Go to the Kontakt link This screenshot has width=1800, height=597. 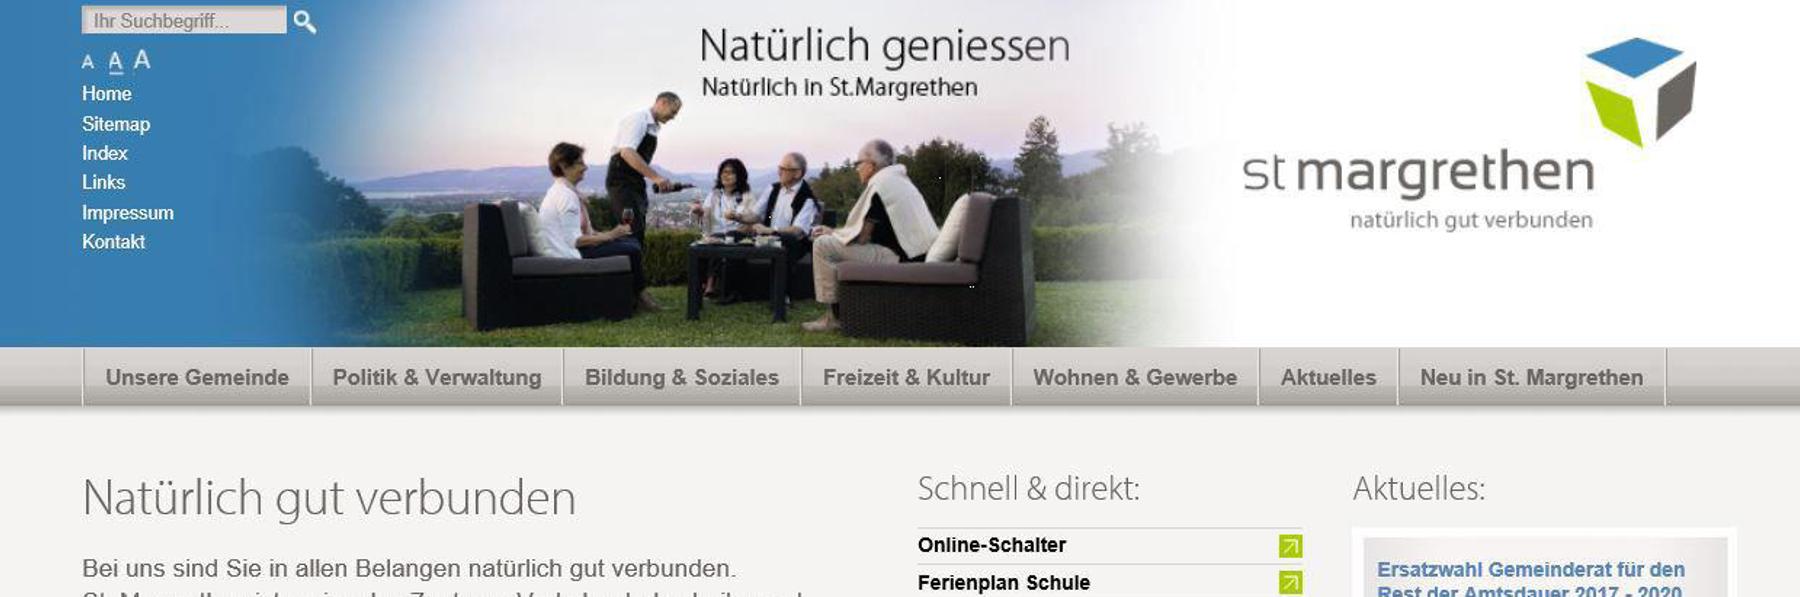[x=113, y=242]
